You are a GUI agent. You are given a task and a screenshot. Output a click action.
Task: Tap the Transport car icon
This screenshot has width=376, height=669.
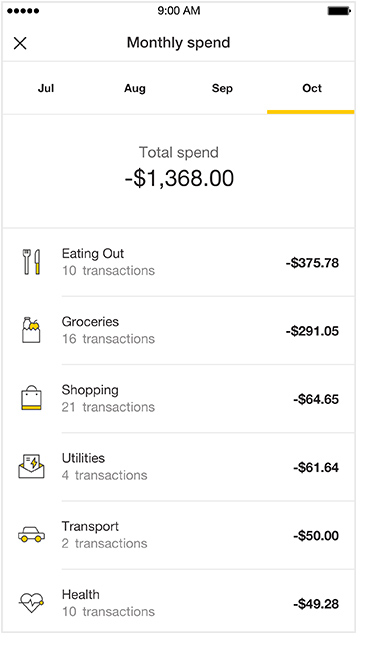31,535
